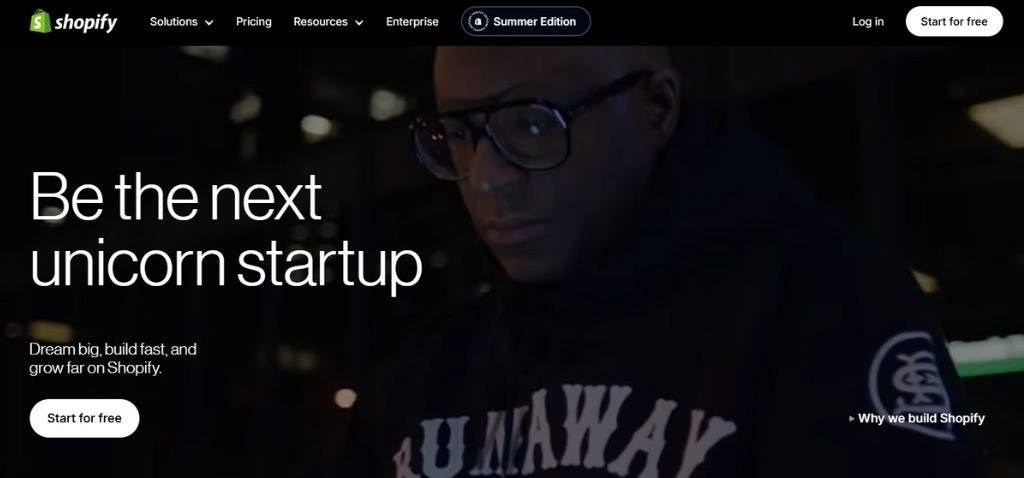
Task: Open the Enterprise navigation link
Action: coord(412,22)
